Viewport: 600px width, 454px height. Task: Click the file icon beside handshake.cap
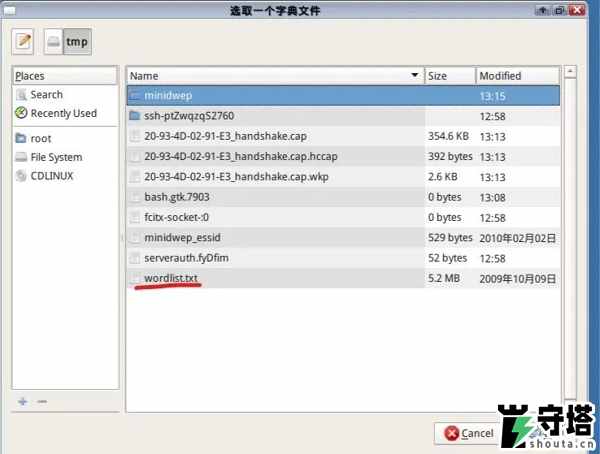tap(135, 136)
